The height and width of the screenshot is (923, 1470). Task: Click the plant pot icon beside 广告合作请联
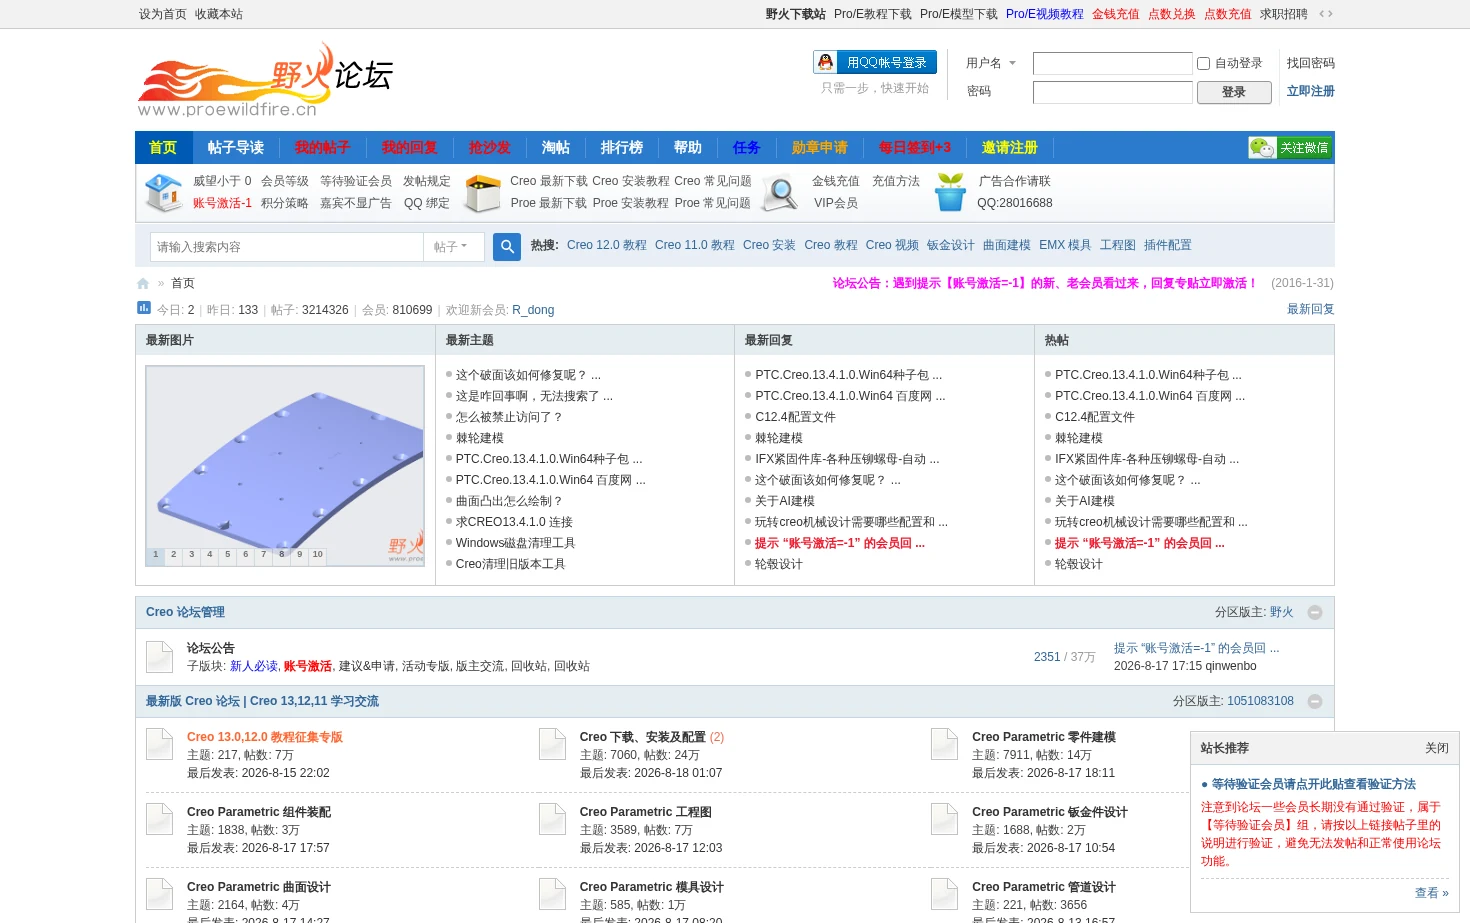click(950, 192)
